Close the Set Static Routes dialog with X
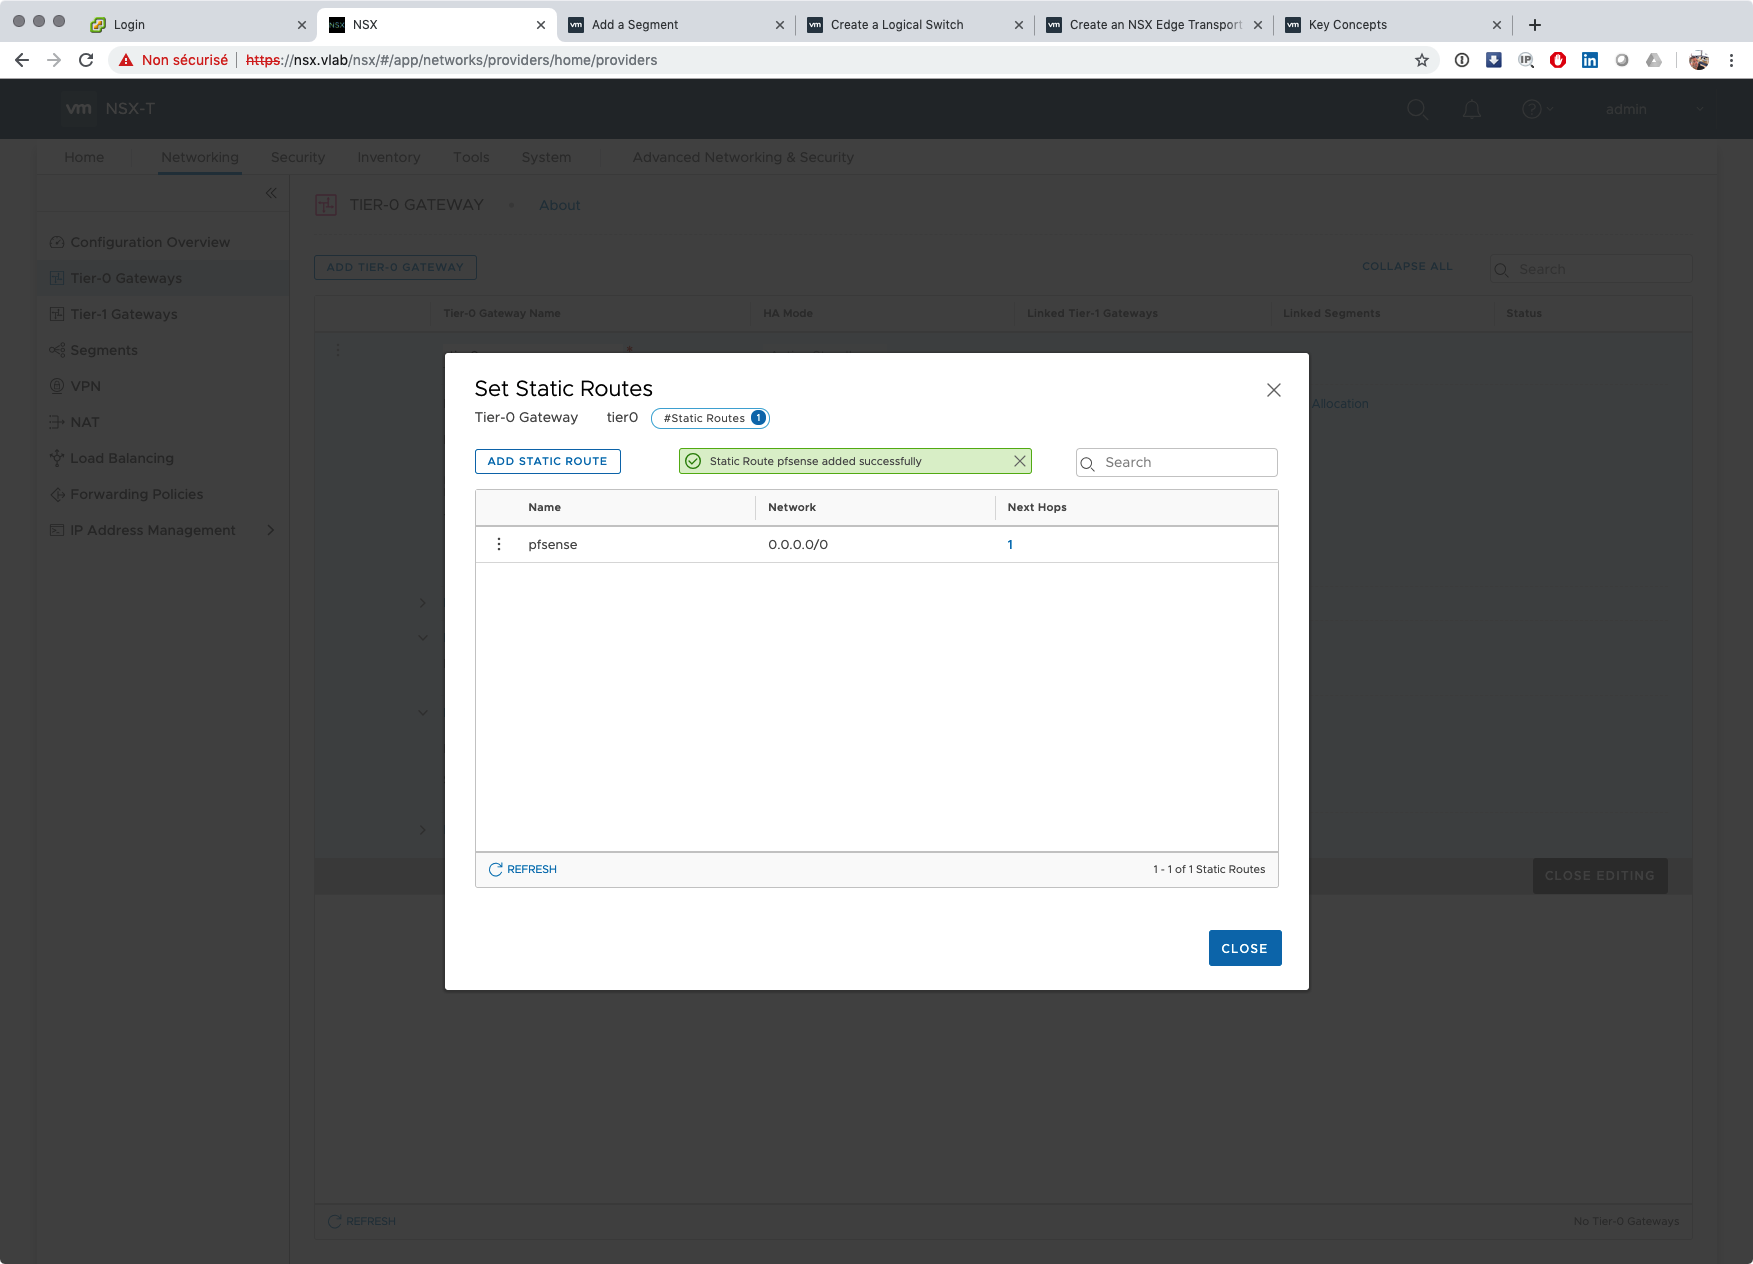This screenshot has width=1753, height=1264. pos(1273,390)
